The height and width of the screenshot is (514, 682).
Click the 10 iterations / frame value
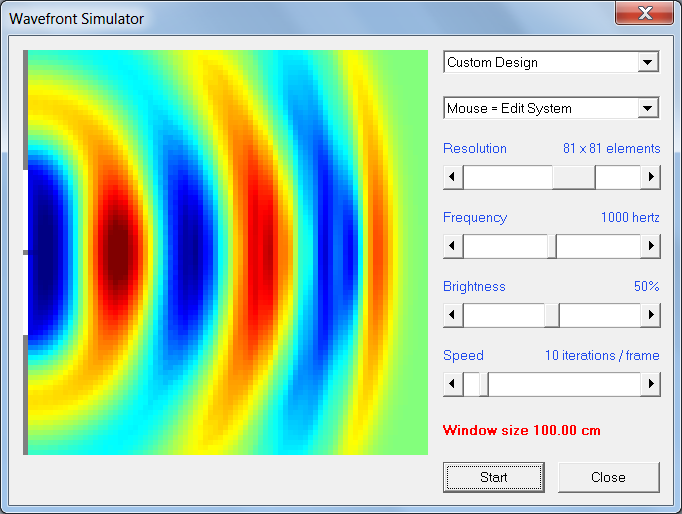[x=602, y=355]
